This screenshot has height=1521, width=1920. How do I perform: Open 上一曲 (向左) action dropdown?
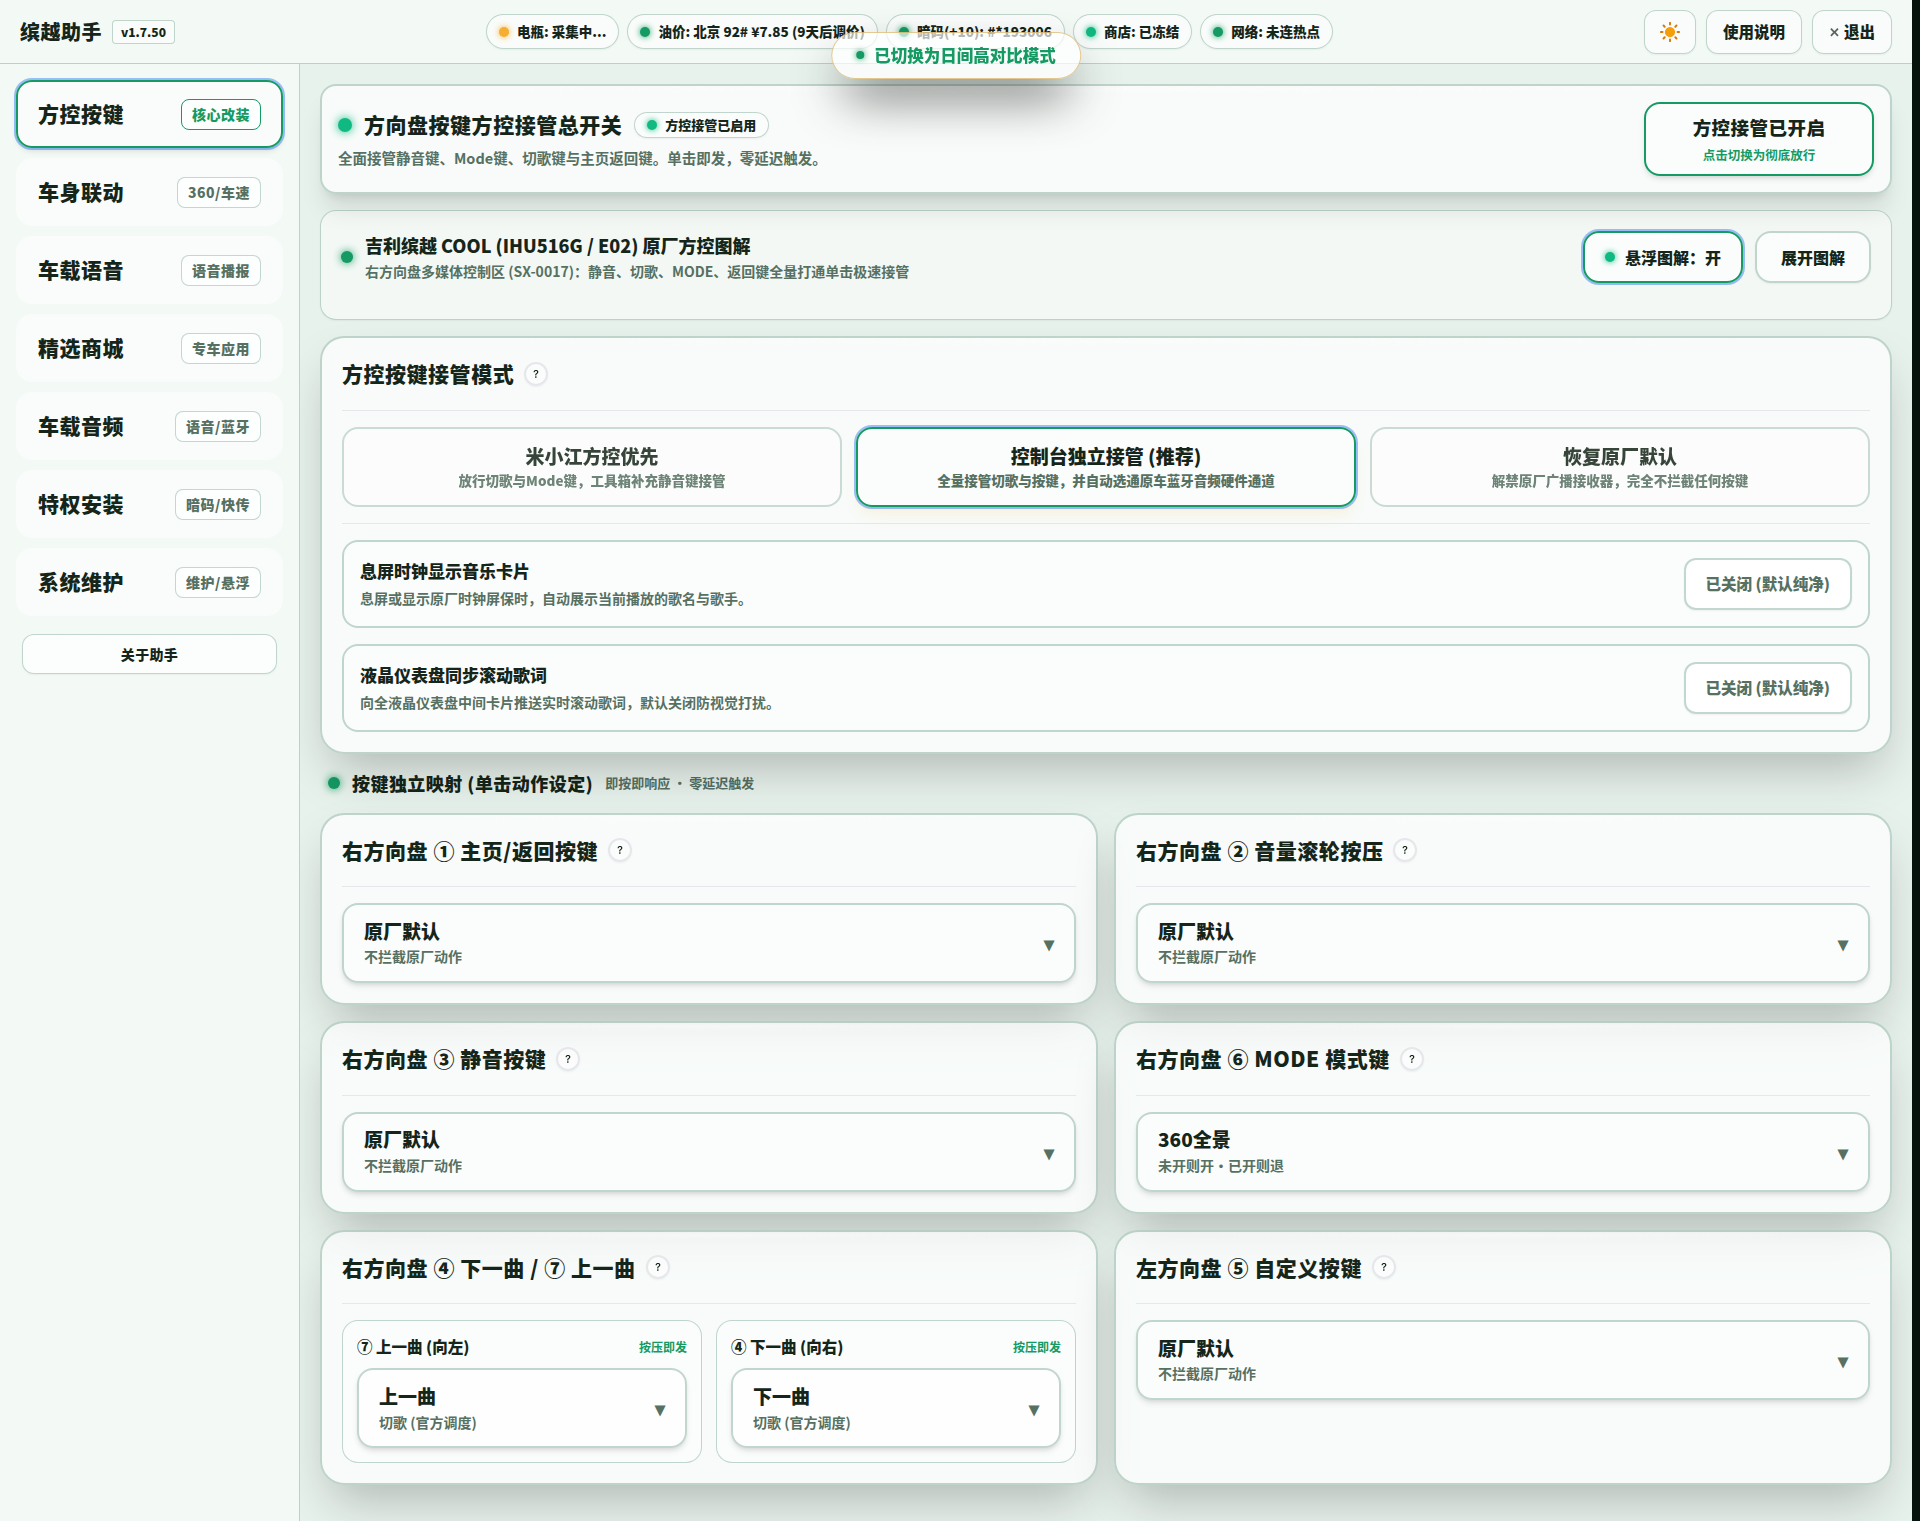tap(522, 1408)
